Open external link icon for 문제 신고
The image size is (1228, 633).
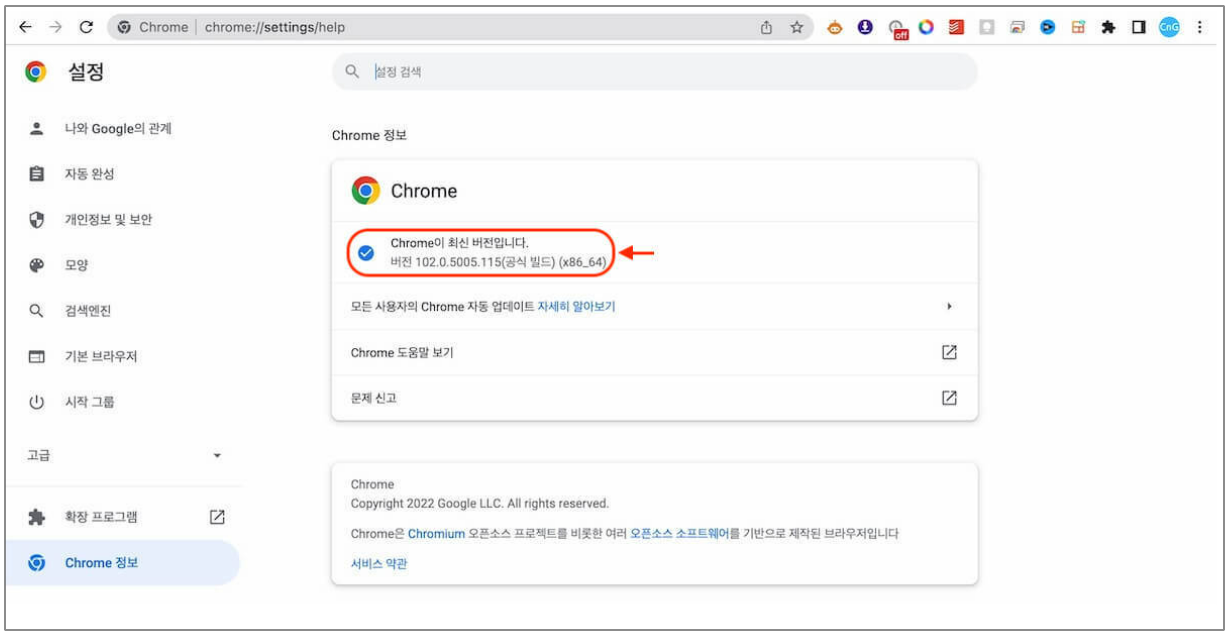click(949, 397)
